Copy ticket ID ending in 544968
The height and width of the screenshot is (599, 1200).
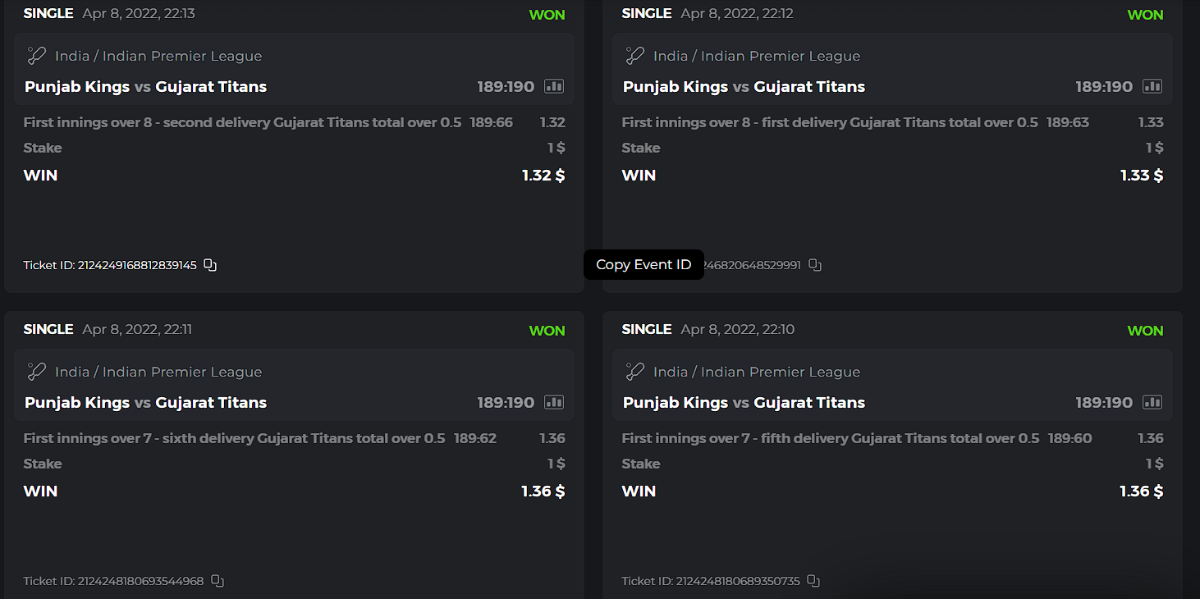217,581
